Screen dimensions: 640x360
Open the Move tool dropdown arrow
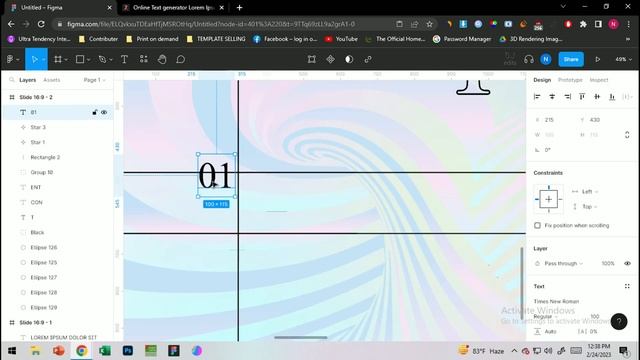click(x=43, y=60)
